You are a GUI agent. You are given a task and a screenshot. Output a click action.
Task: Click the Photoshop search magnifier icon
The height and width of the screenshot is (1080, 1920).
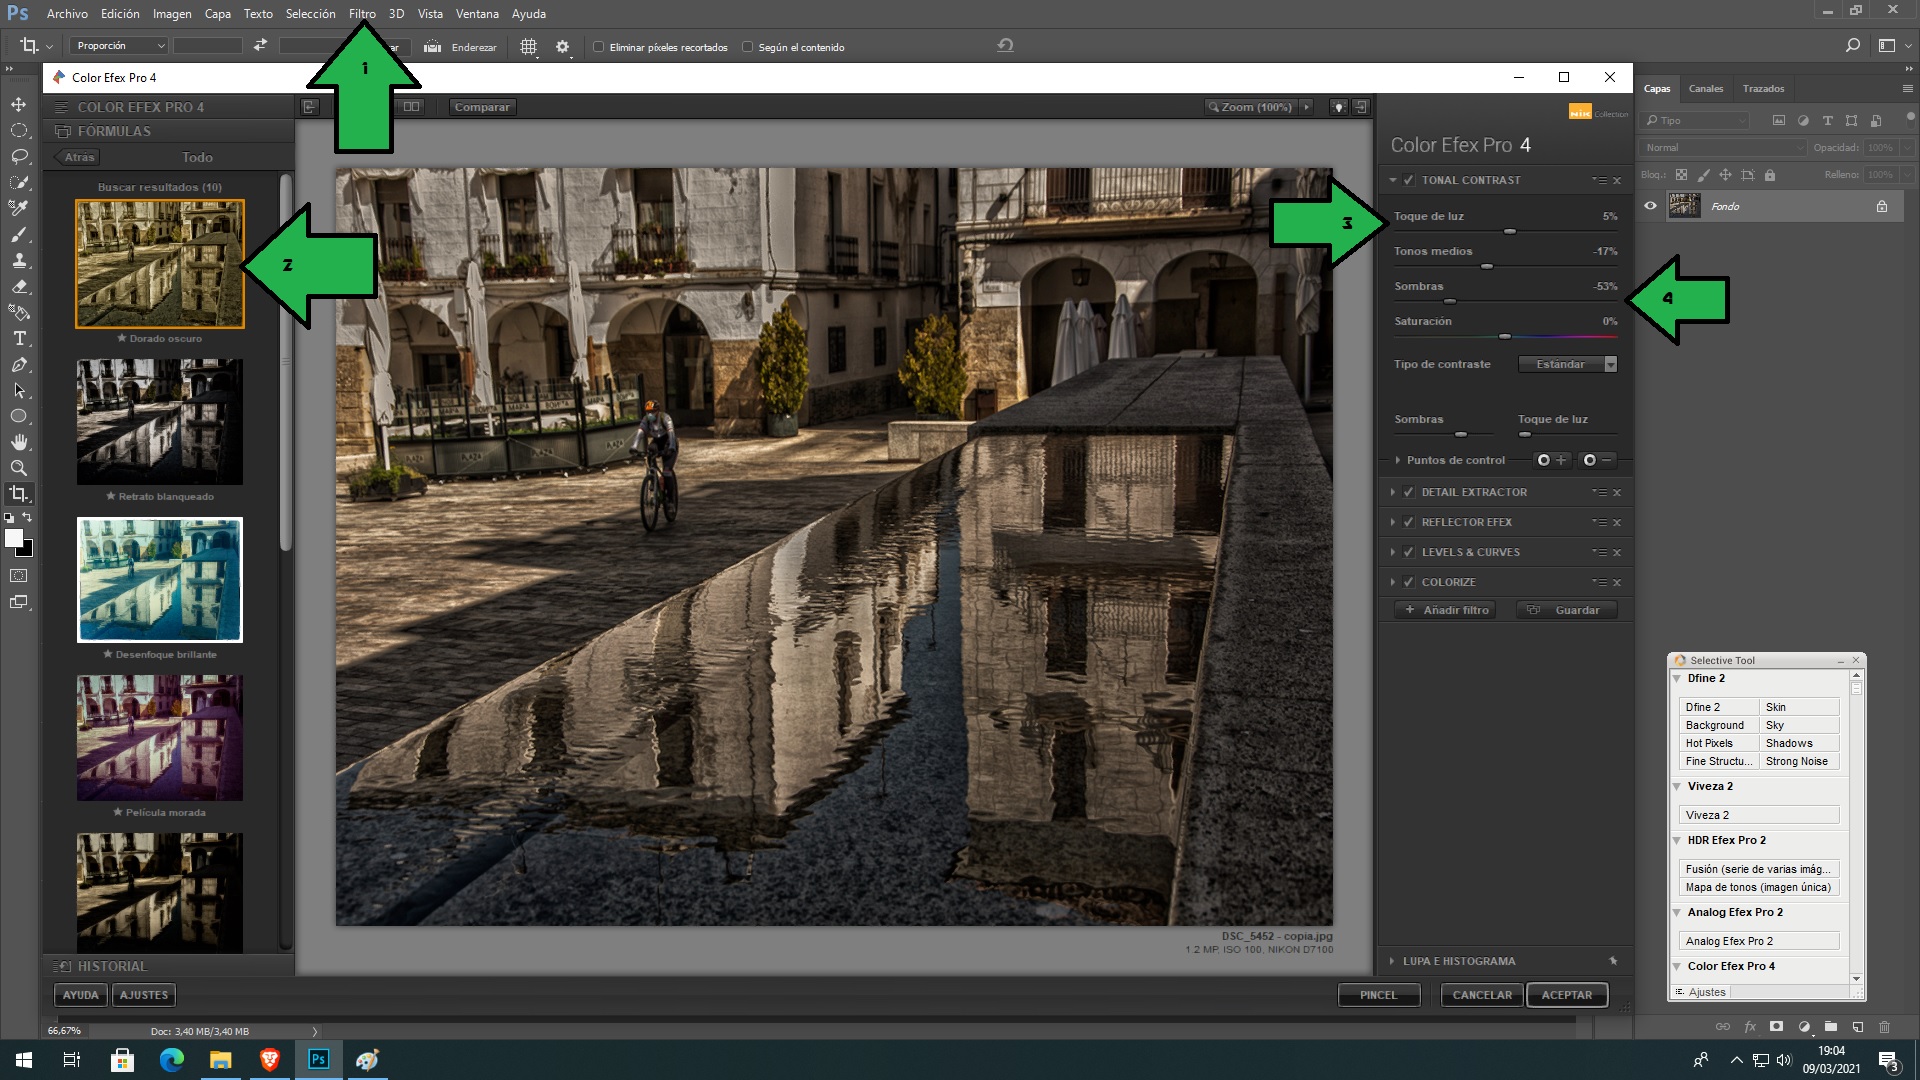(1852, 46)
